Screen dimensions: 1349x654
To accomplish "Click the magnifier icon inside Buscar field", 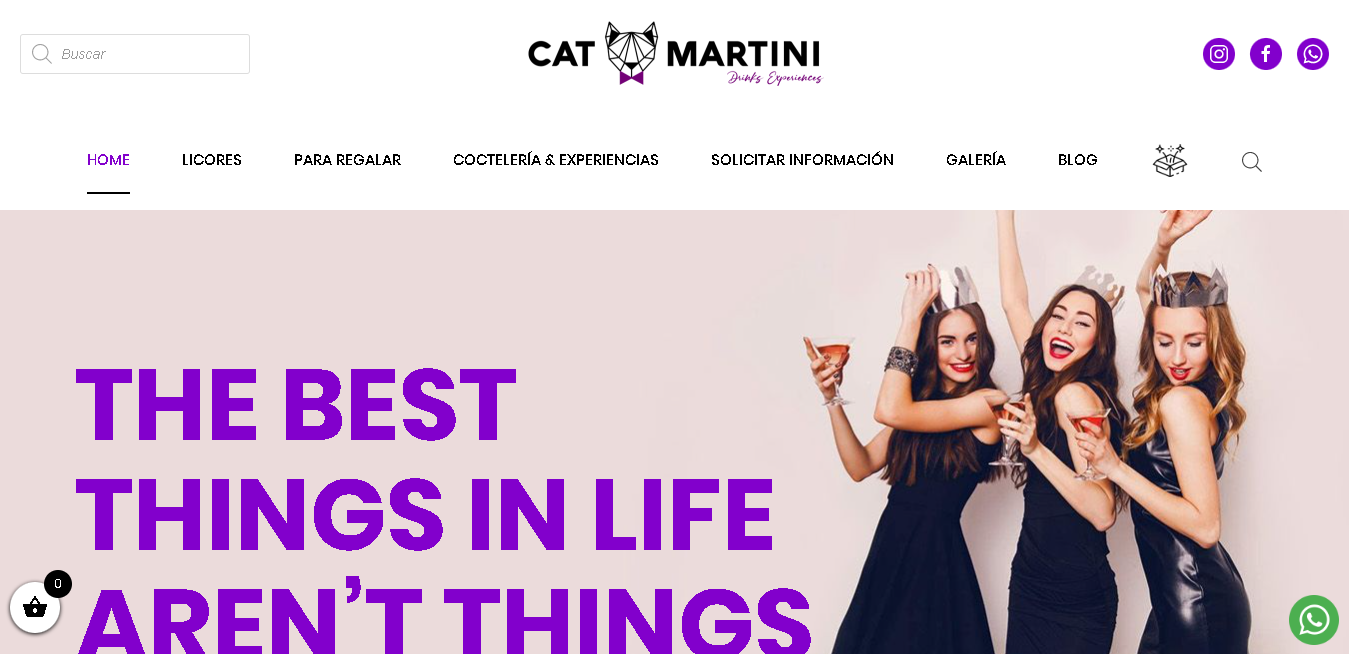I will [x=41, y=54].
